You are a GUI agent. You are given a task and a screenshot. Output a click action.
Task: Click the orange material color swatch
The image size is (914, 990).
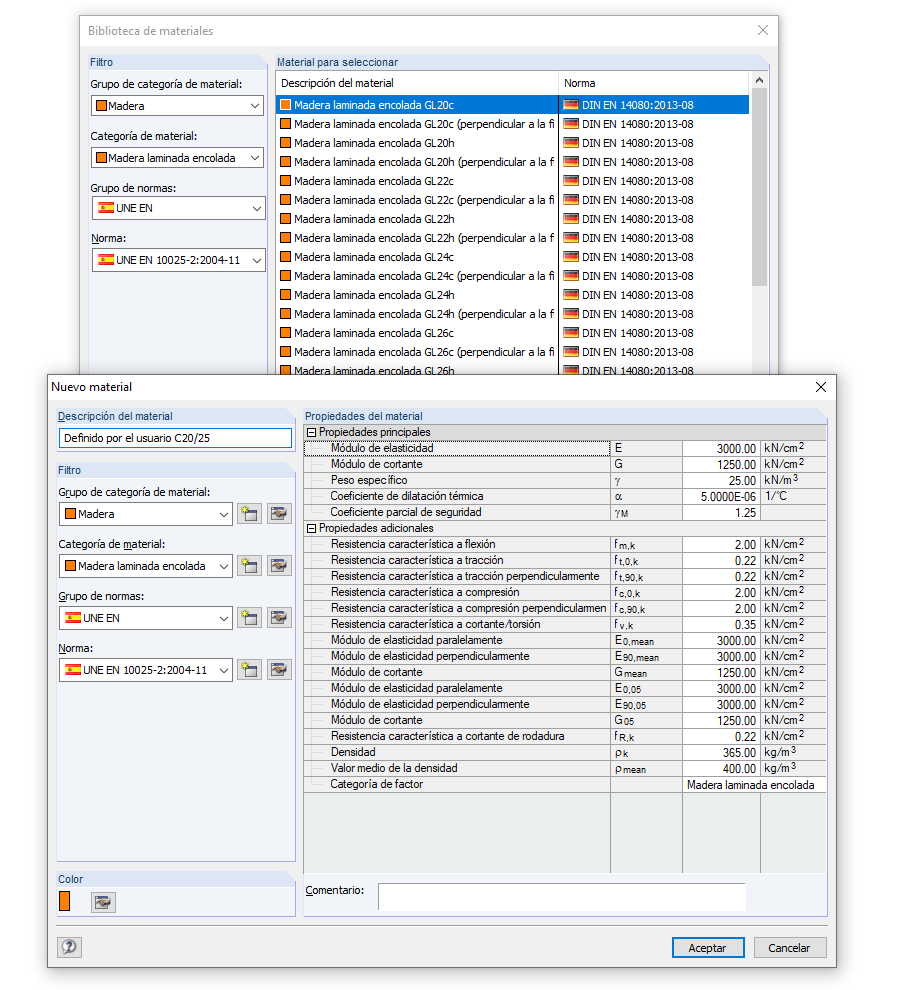64,901
